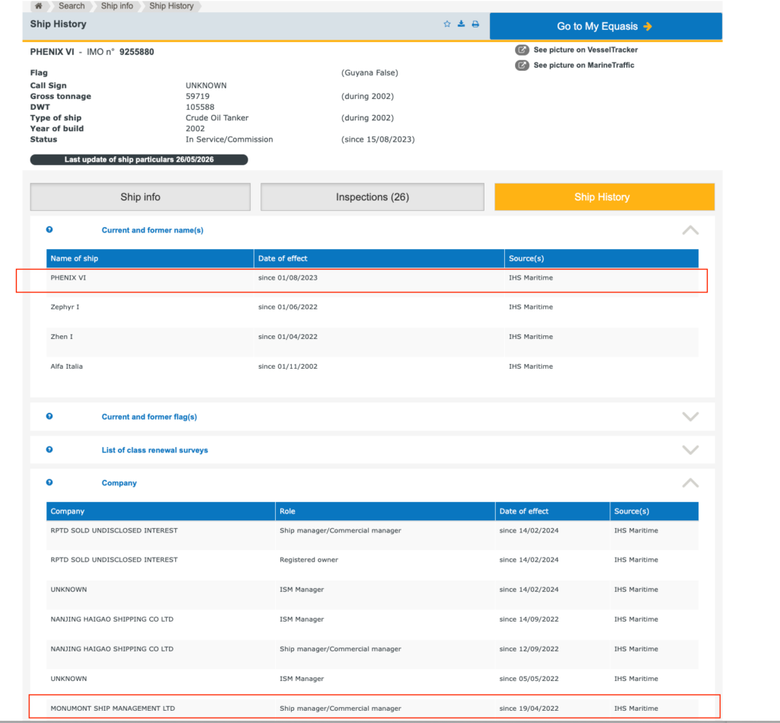The image size is (780, 723).
Task: Click help icon beside Current and former name(s)
Action: click(49, 229)
